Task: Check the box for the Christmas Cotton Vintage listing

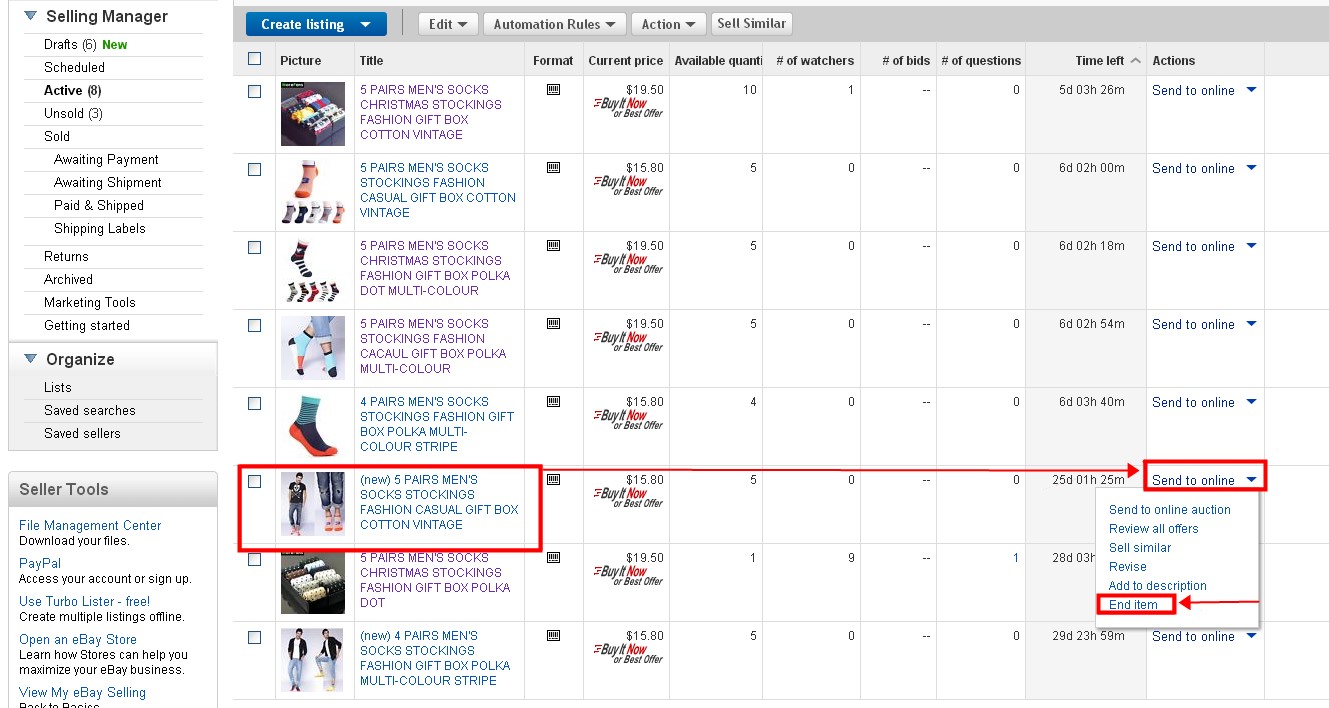Action: tap(254, 91)
